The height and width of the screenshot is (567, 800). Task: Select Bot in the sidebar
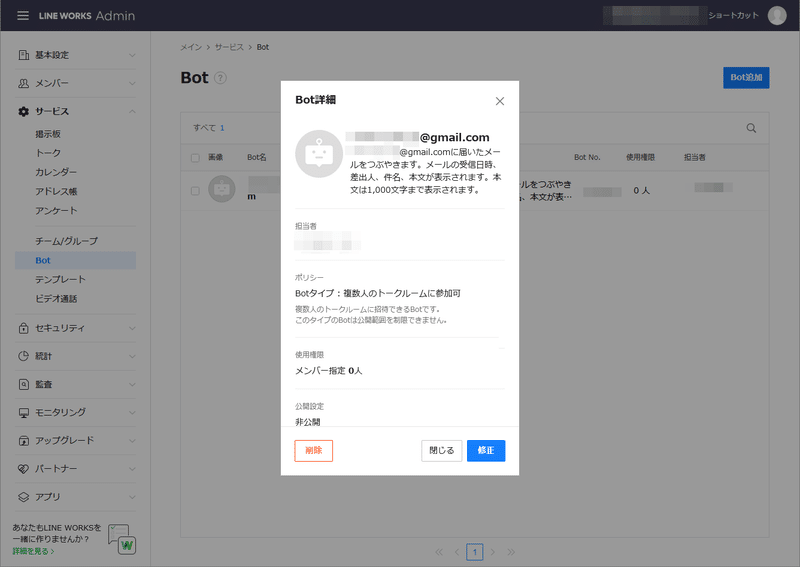tap(76, 260)
